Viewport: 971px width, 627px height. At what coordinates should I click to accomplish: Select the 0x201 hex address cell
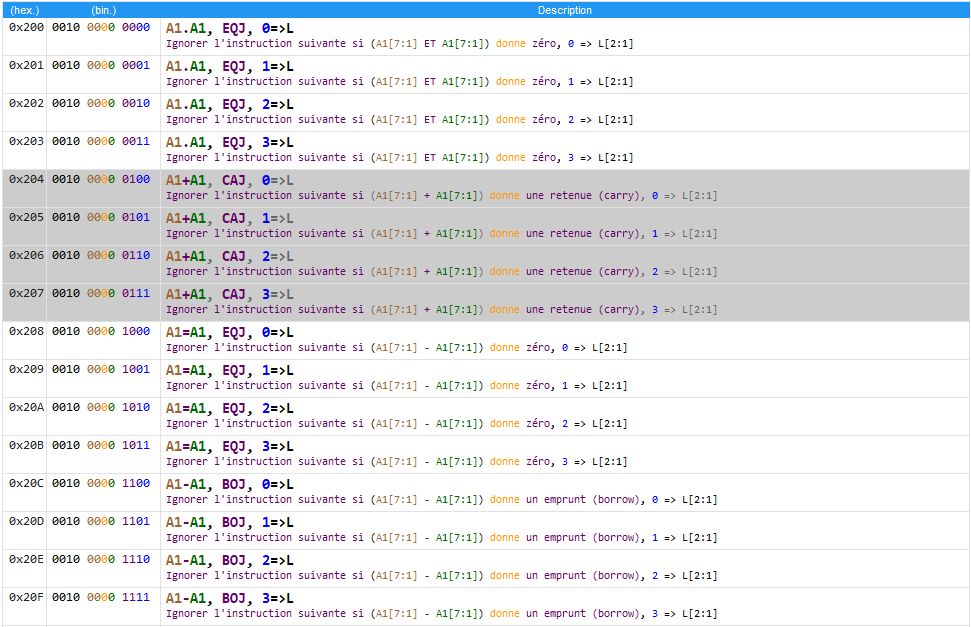pyautogui.click(x=26, y=65)
